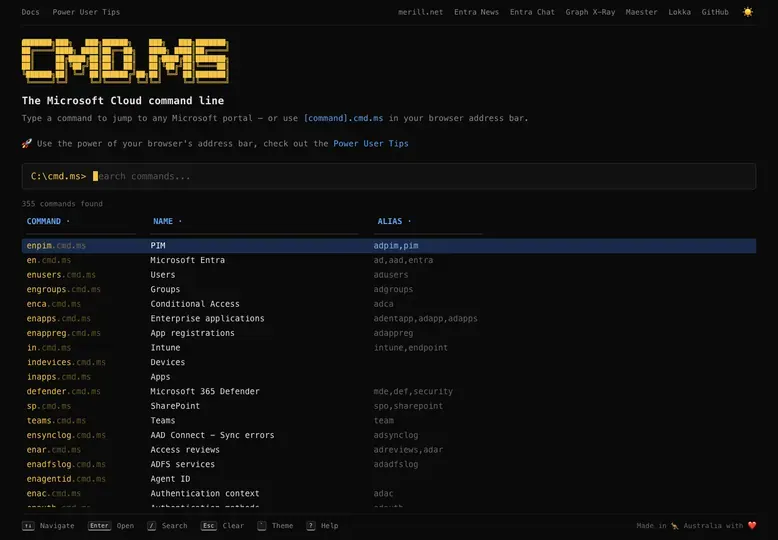
Task: Click the Access reviews name cell
Action: (x=185, y=450)
